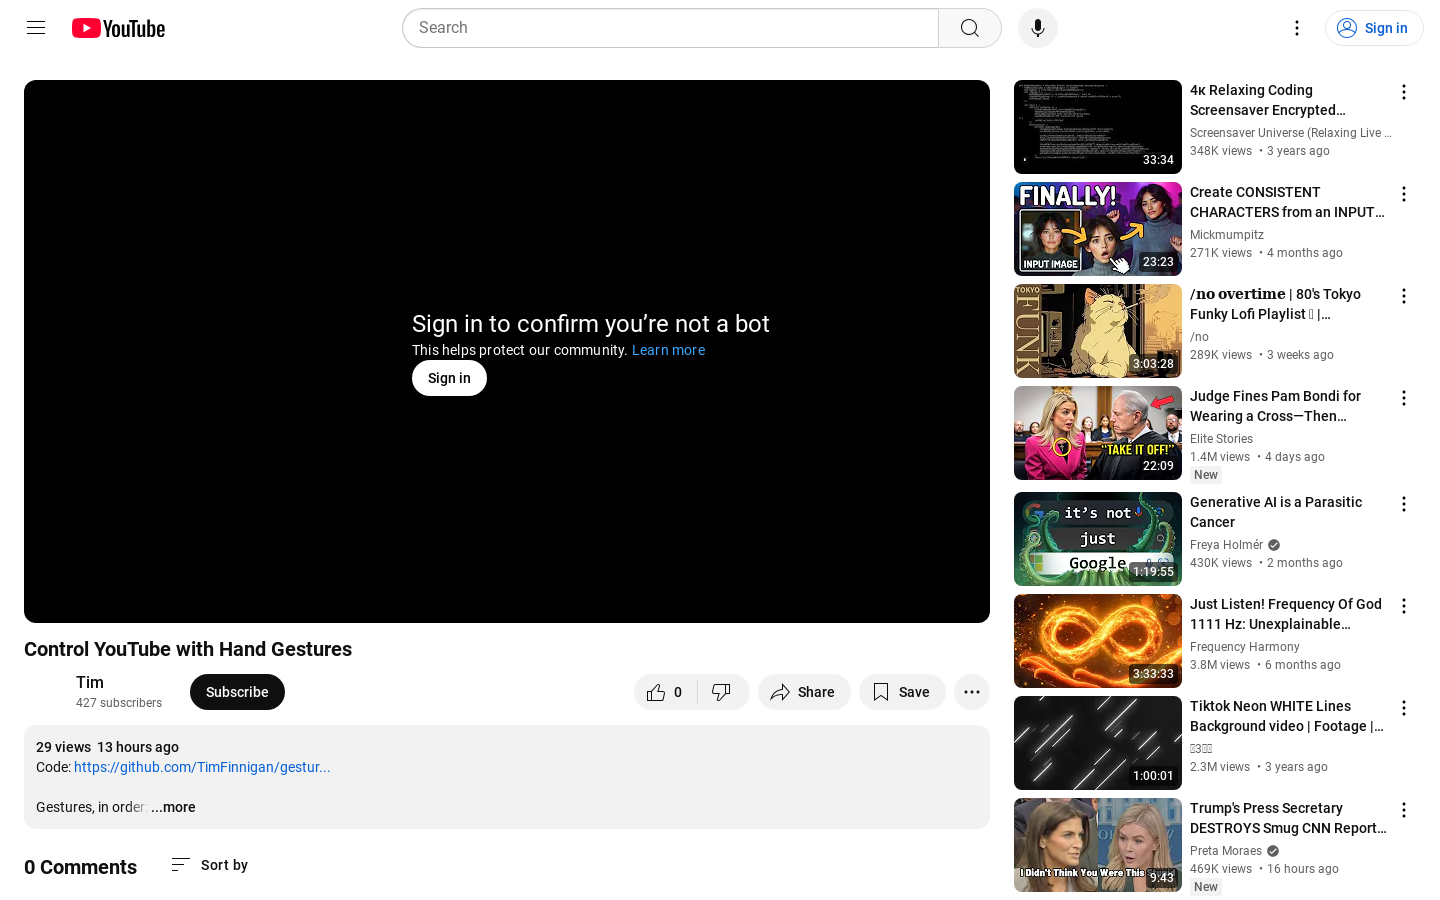Viewport: 1440px width, 900px height.
Task: Dislike the video with thumbs down
Action: click(x=722, y=692)
